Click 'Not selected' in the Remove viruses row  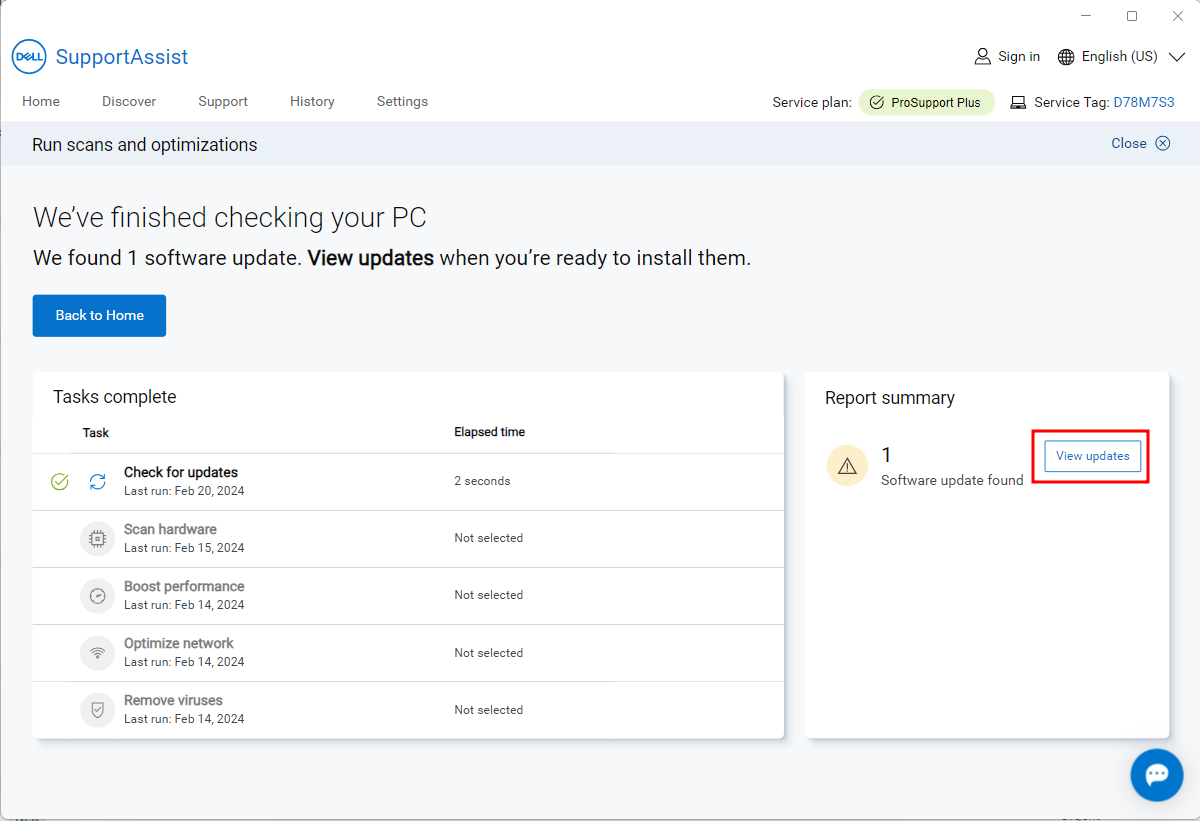point(489,710)
